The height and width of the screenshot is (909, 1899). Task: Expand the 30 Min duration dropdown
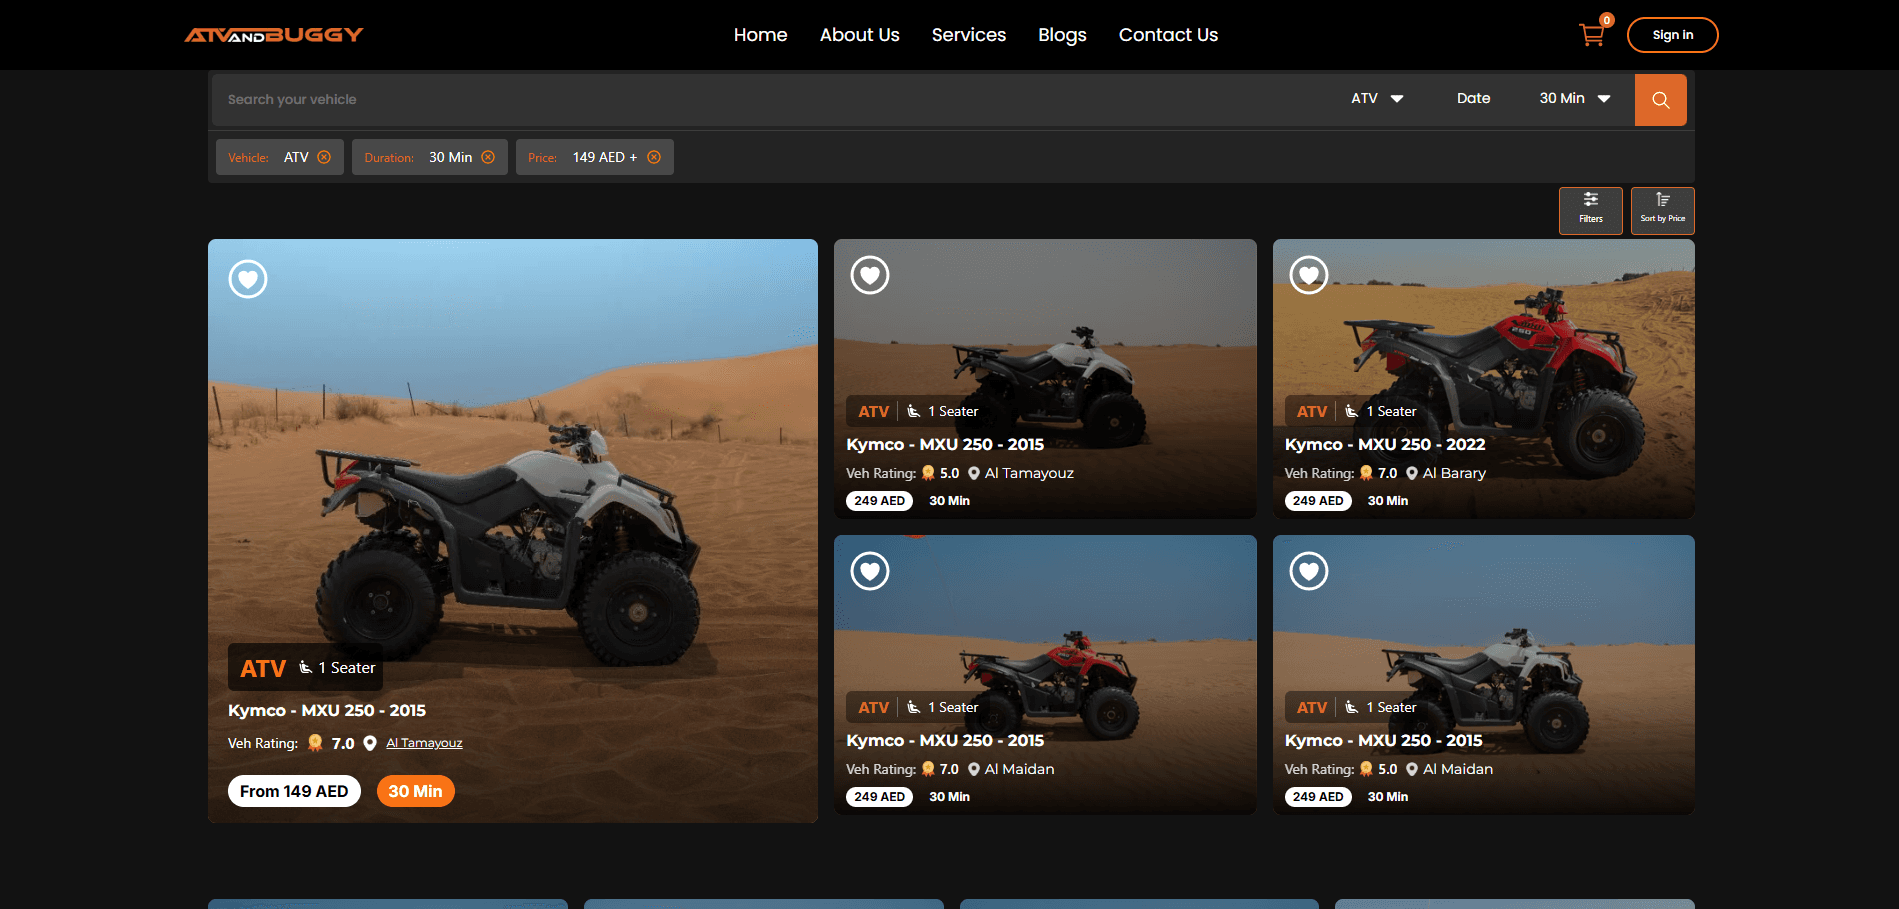coord(1575,98)
